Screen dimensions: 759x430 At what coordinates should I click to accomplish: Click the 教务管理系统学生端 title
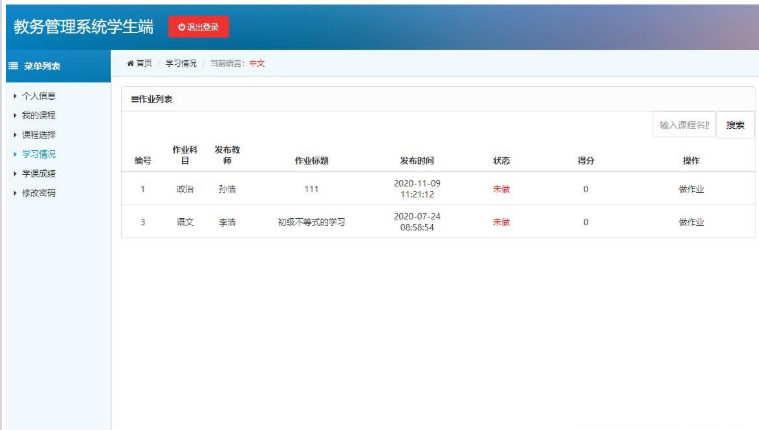pyautogui.click(x=83, y=26)
